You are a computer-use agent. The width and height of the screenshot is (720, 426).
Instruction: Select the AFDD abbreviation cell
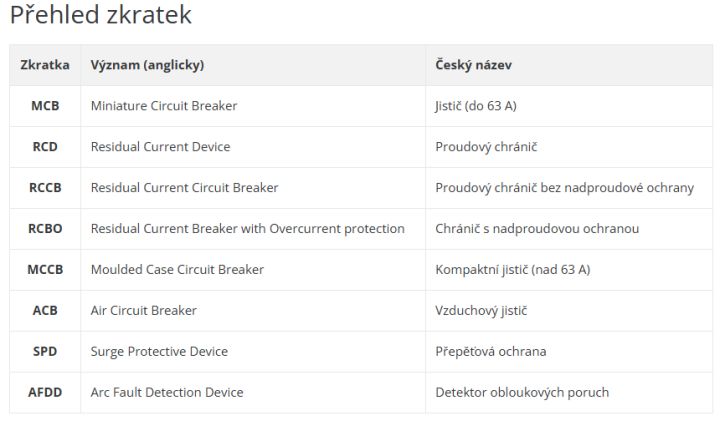pos(45,392)
